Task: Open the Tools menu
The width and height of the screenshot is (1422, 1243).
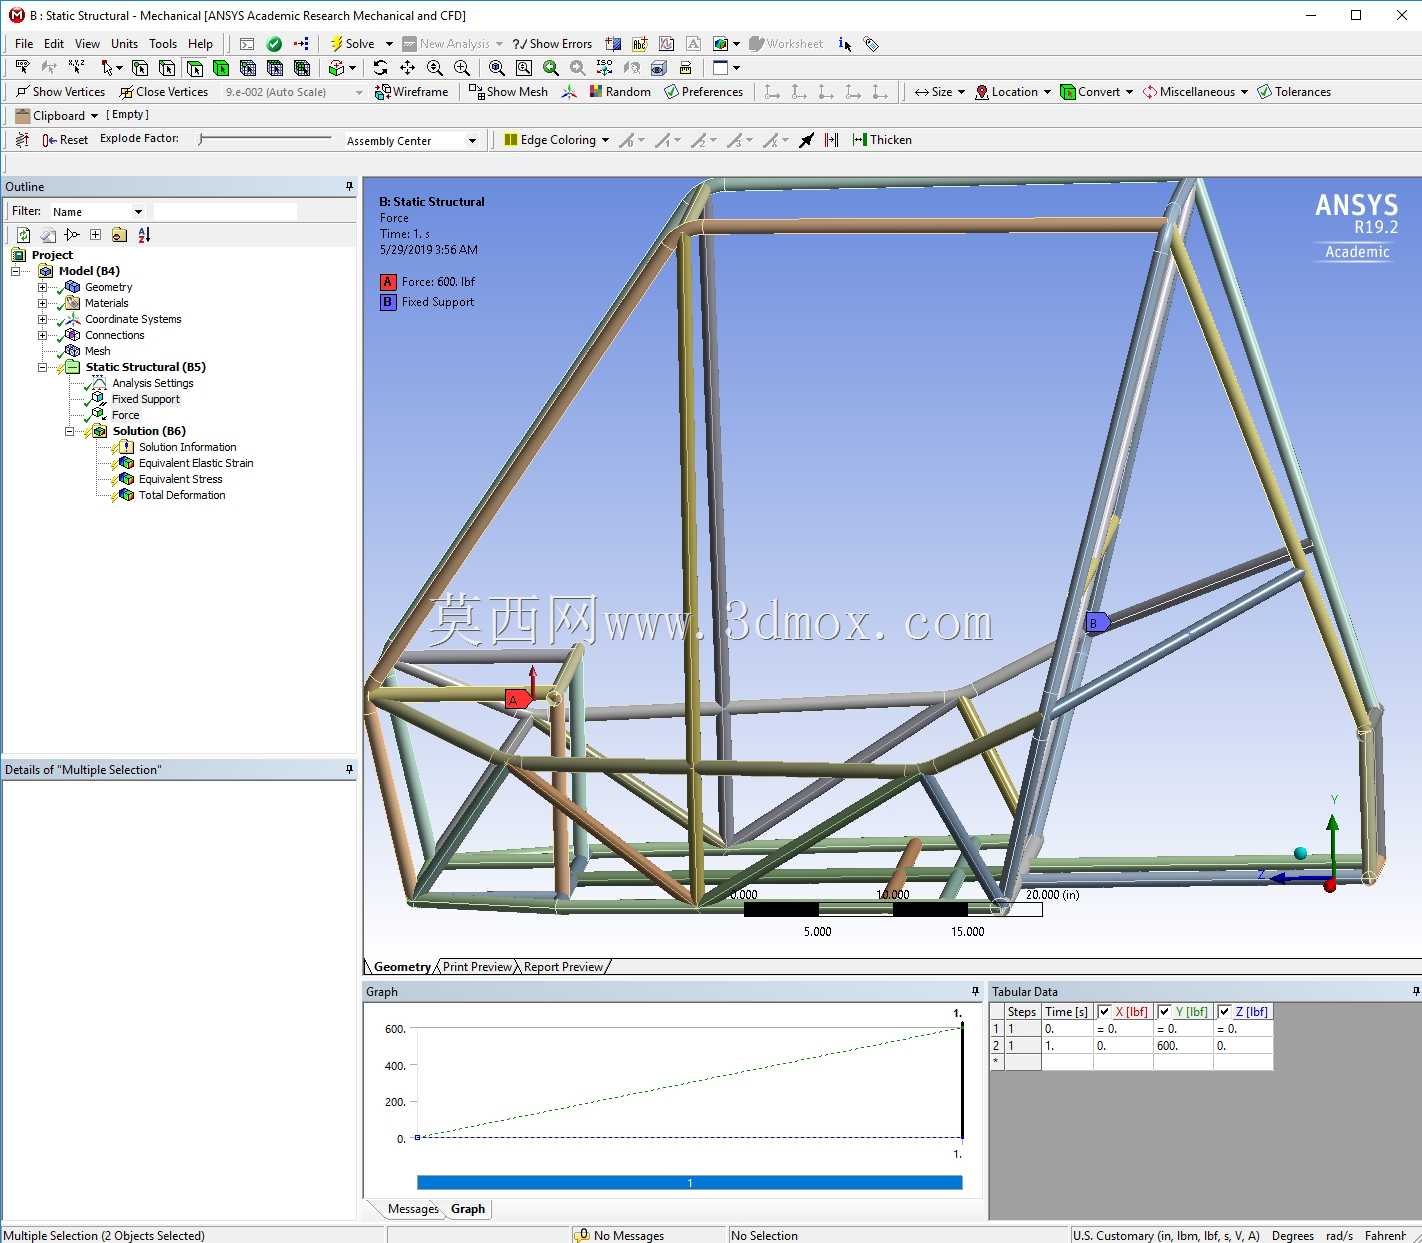Action: point(163,44)
